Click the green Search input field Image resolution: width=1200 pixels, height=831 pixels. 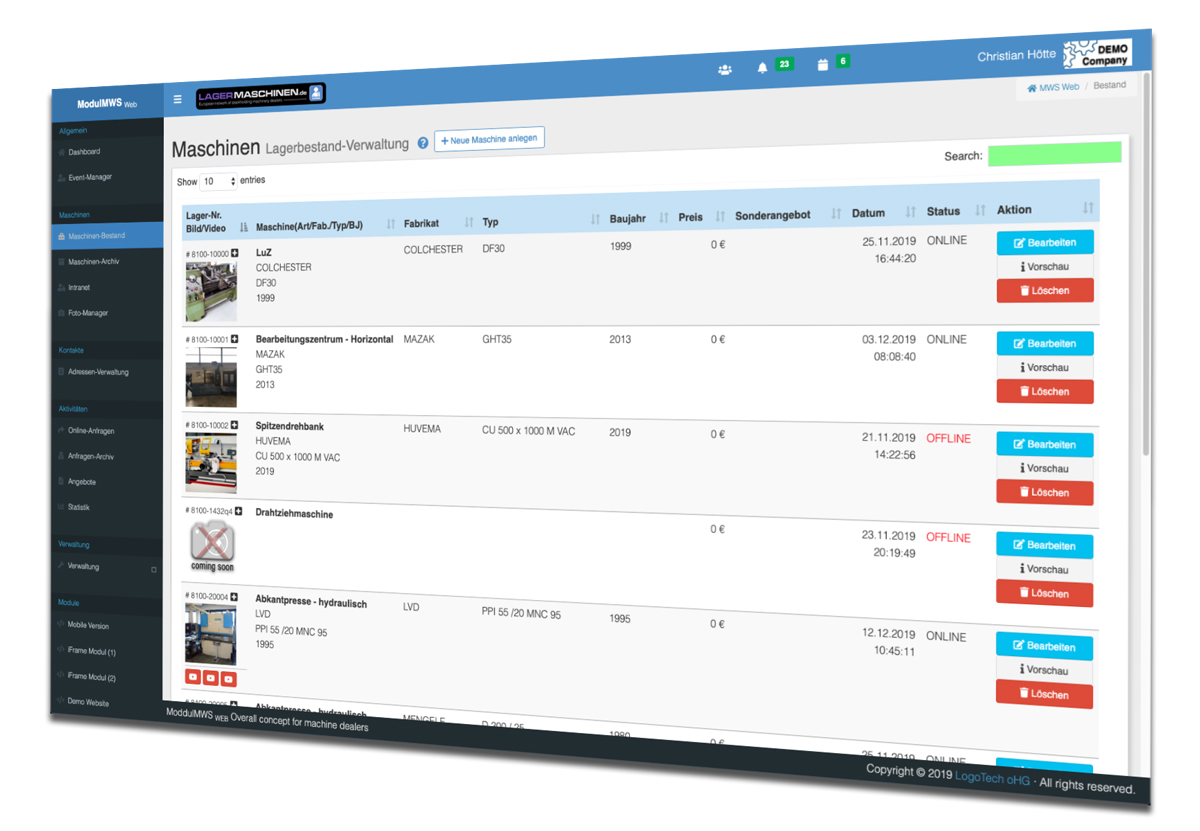1054,154
